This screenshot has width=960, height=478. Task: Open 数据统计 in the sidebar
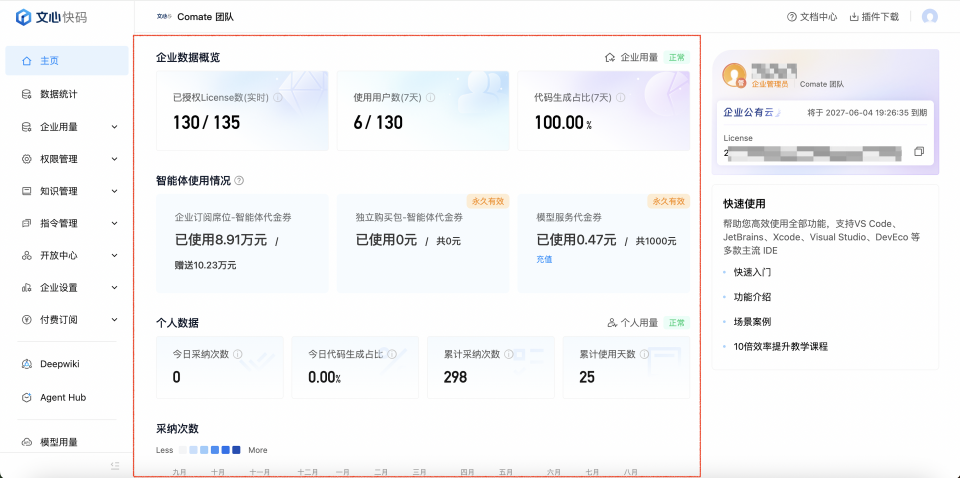(x=67, y=94)
